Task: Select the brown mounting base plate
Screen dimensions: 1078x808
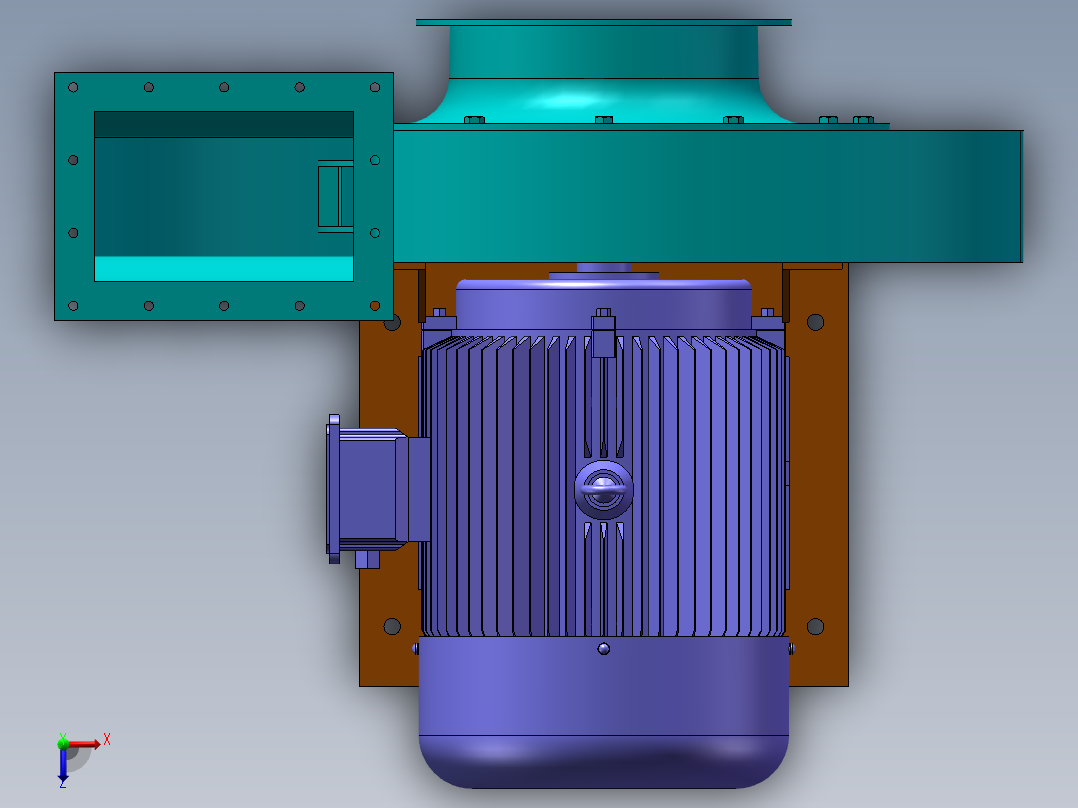Action: click(x=818, y=474)
